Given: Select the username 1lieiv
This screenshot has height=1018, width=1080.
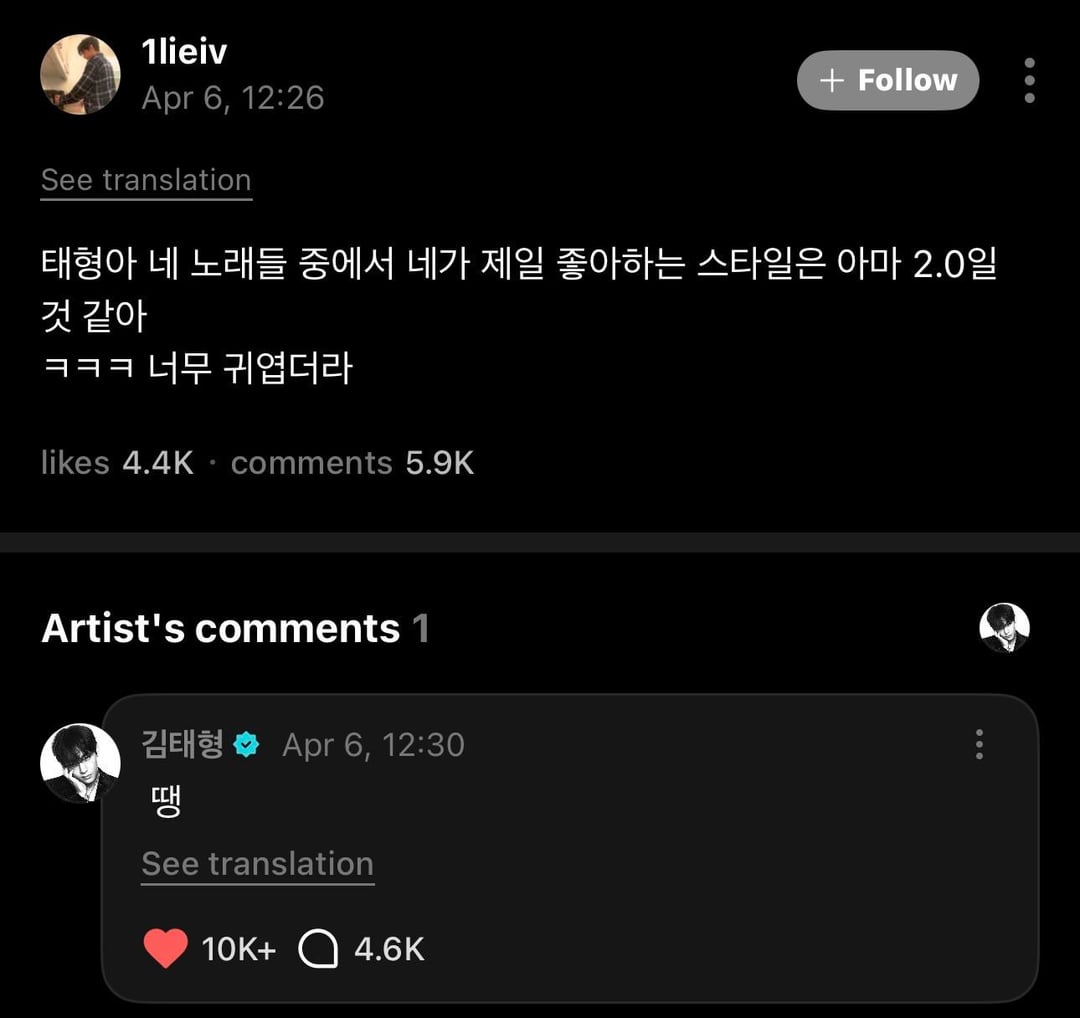Looking at the screenshot, I should [184, 54].
